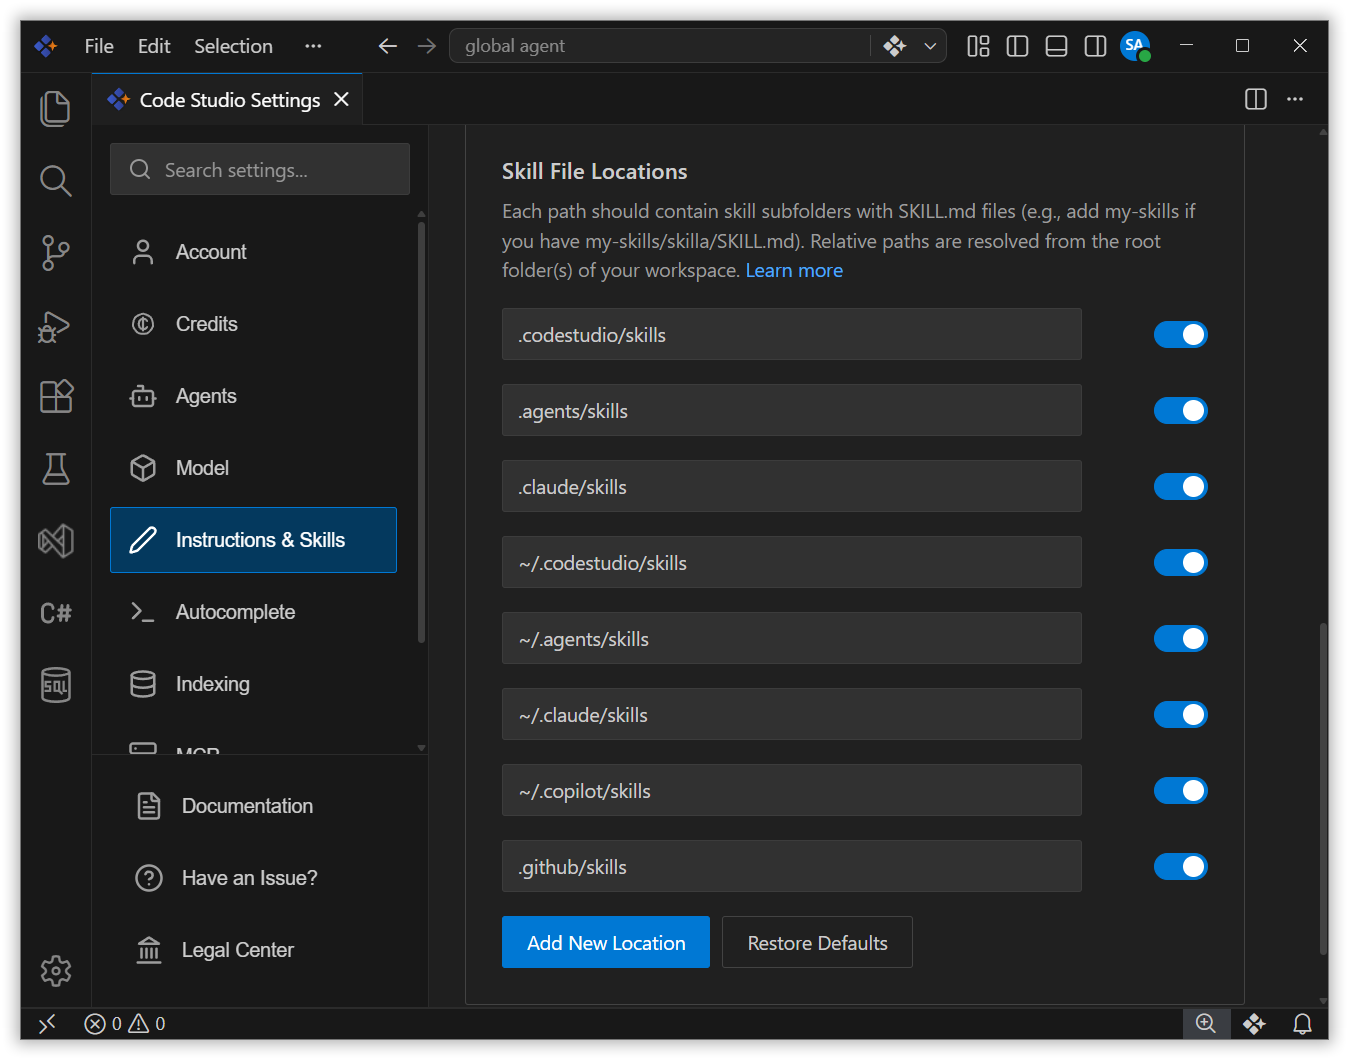Click the agent sparkle status bar icon
This screenshot has height=1060, width=1349.
tap(1254, 1023)
